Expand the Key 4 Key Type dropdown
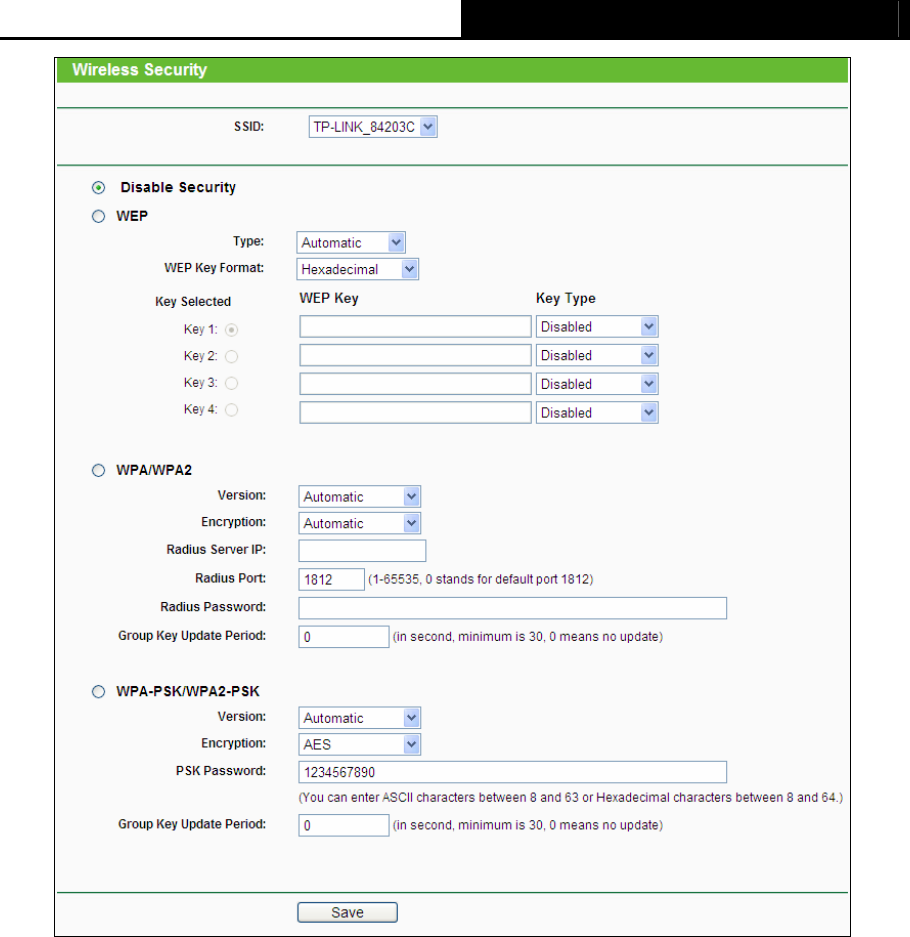910x937 pixels. [x=597, y=412]
